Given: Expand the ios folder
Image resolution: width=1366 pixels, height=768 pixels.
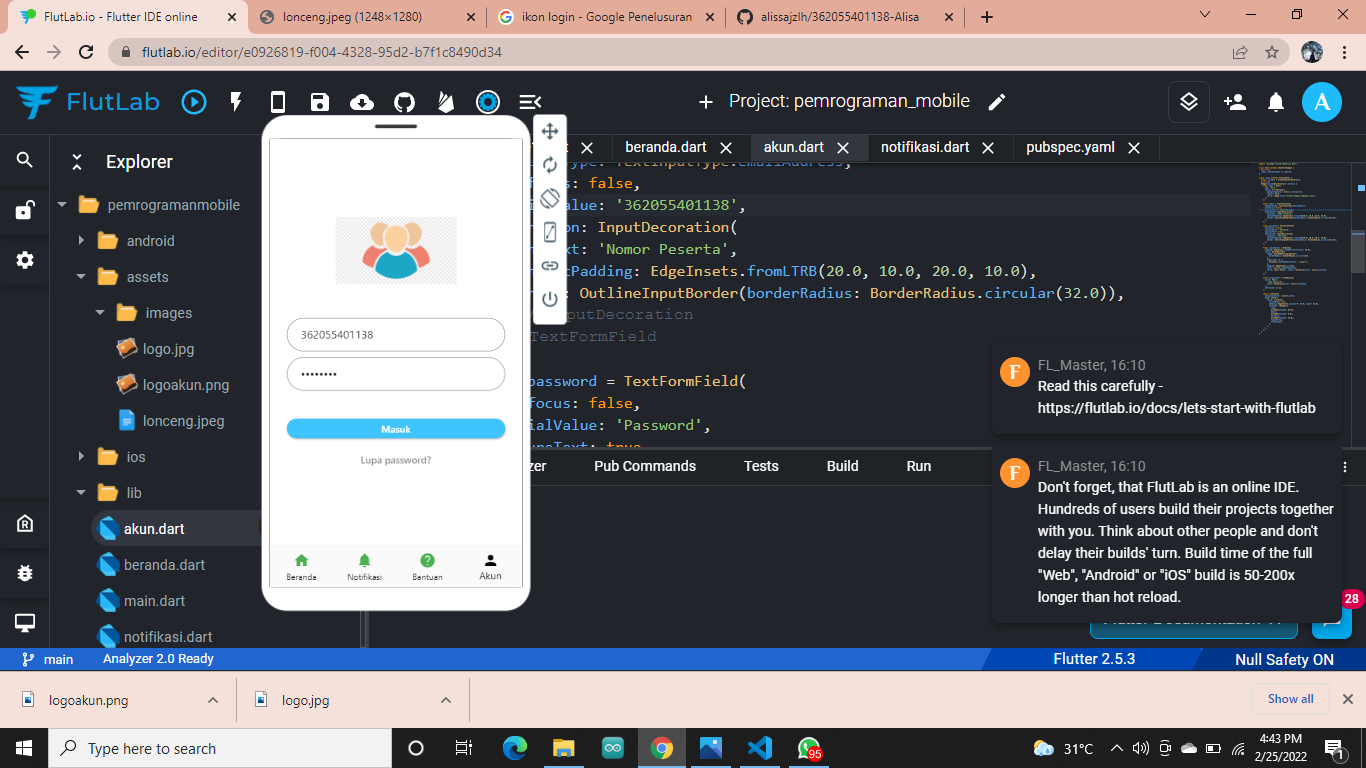Looking at the screenshot, I should tap(81, 457).
